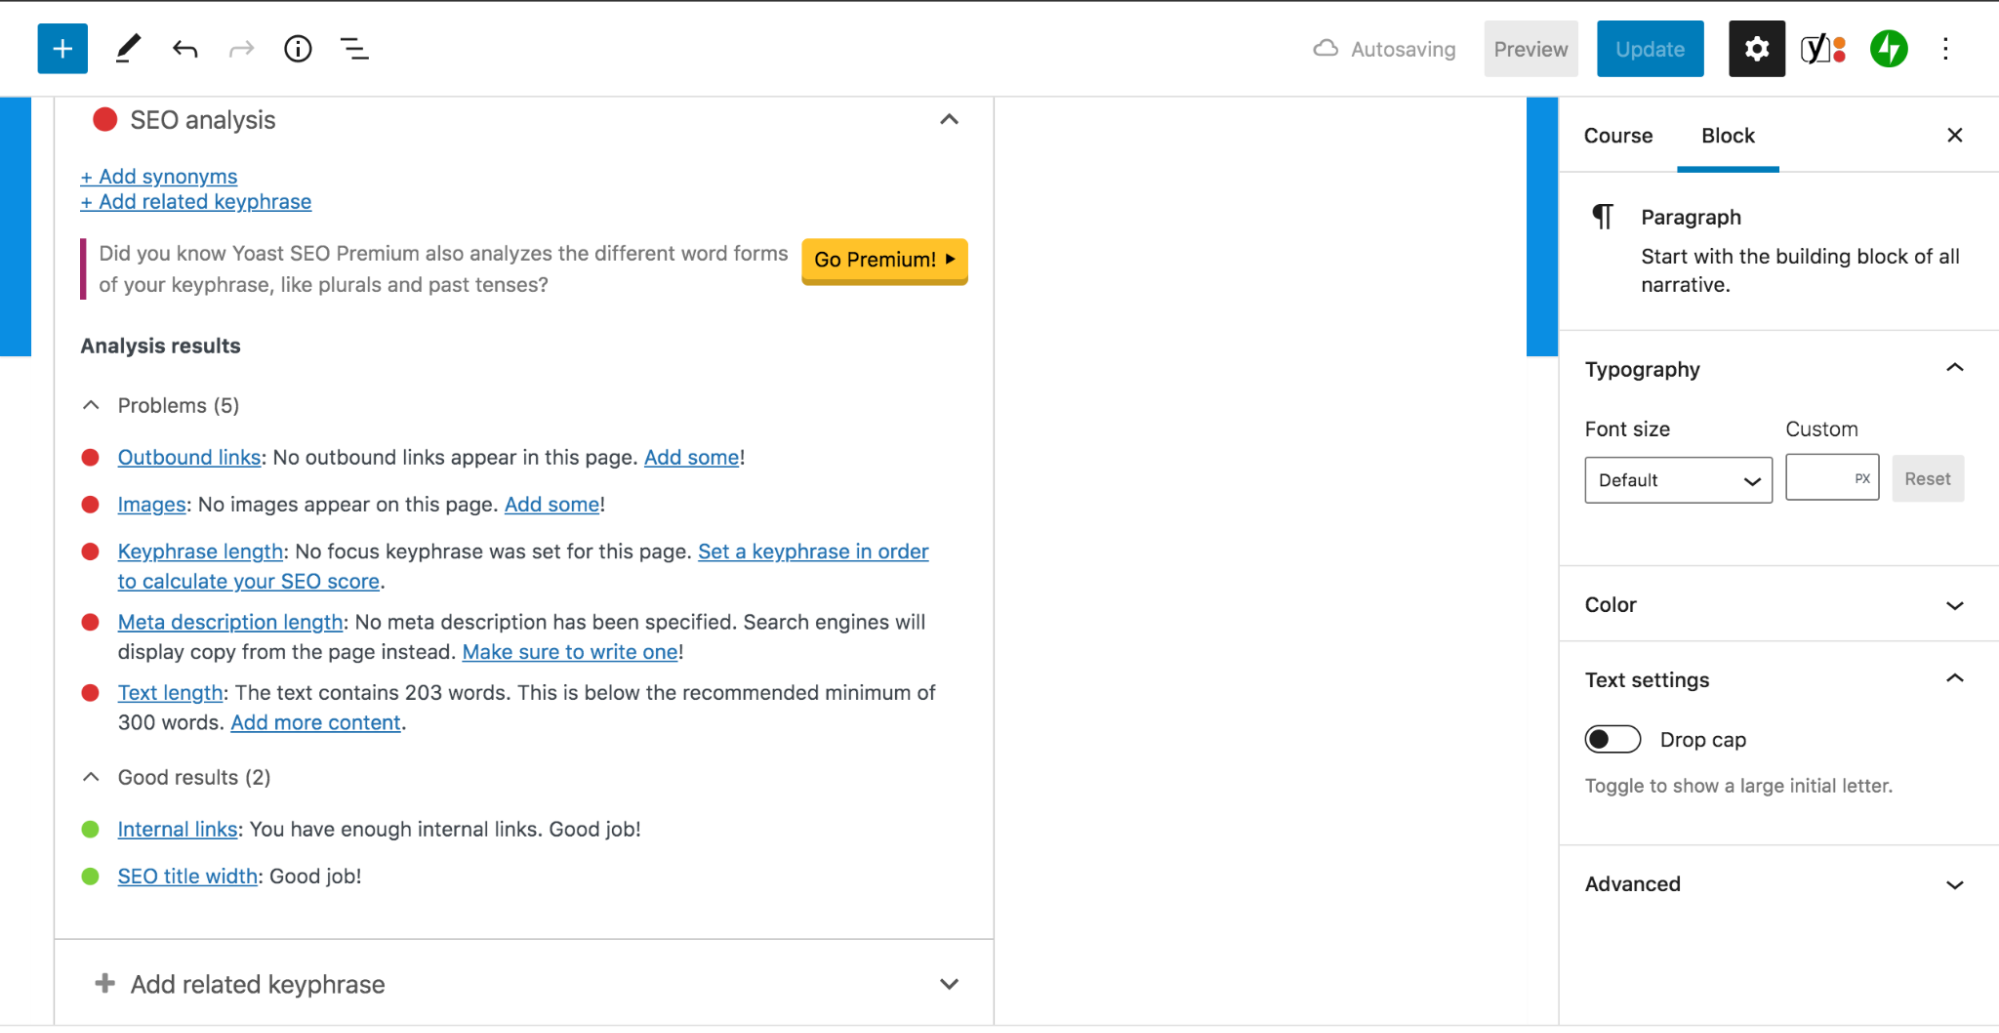Open the document details information icon
This screenshot has width=1999, height=1033.
[x=297, y=48]
